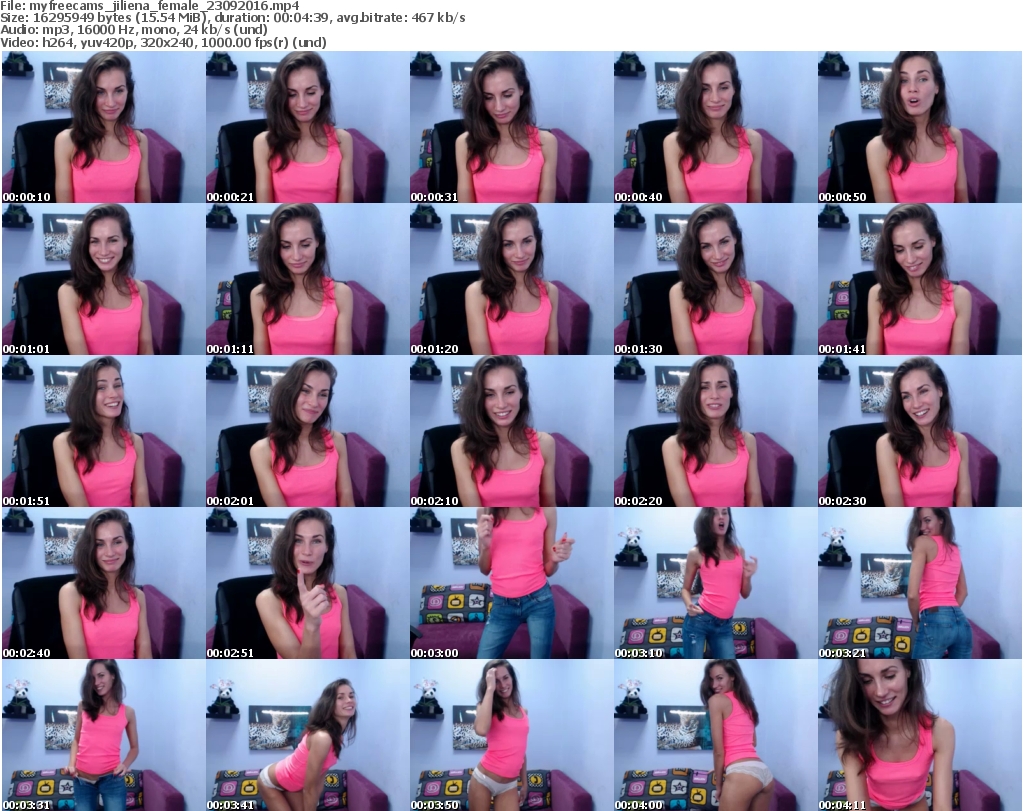Click the 00:03:31 frame
The width and height of the screenshot is (1024, 811).
[x=103, y=735]
